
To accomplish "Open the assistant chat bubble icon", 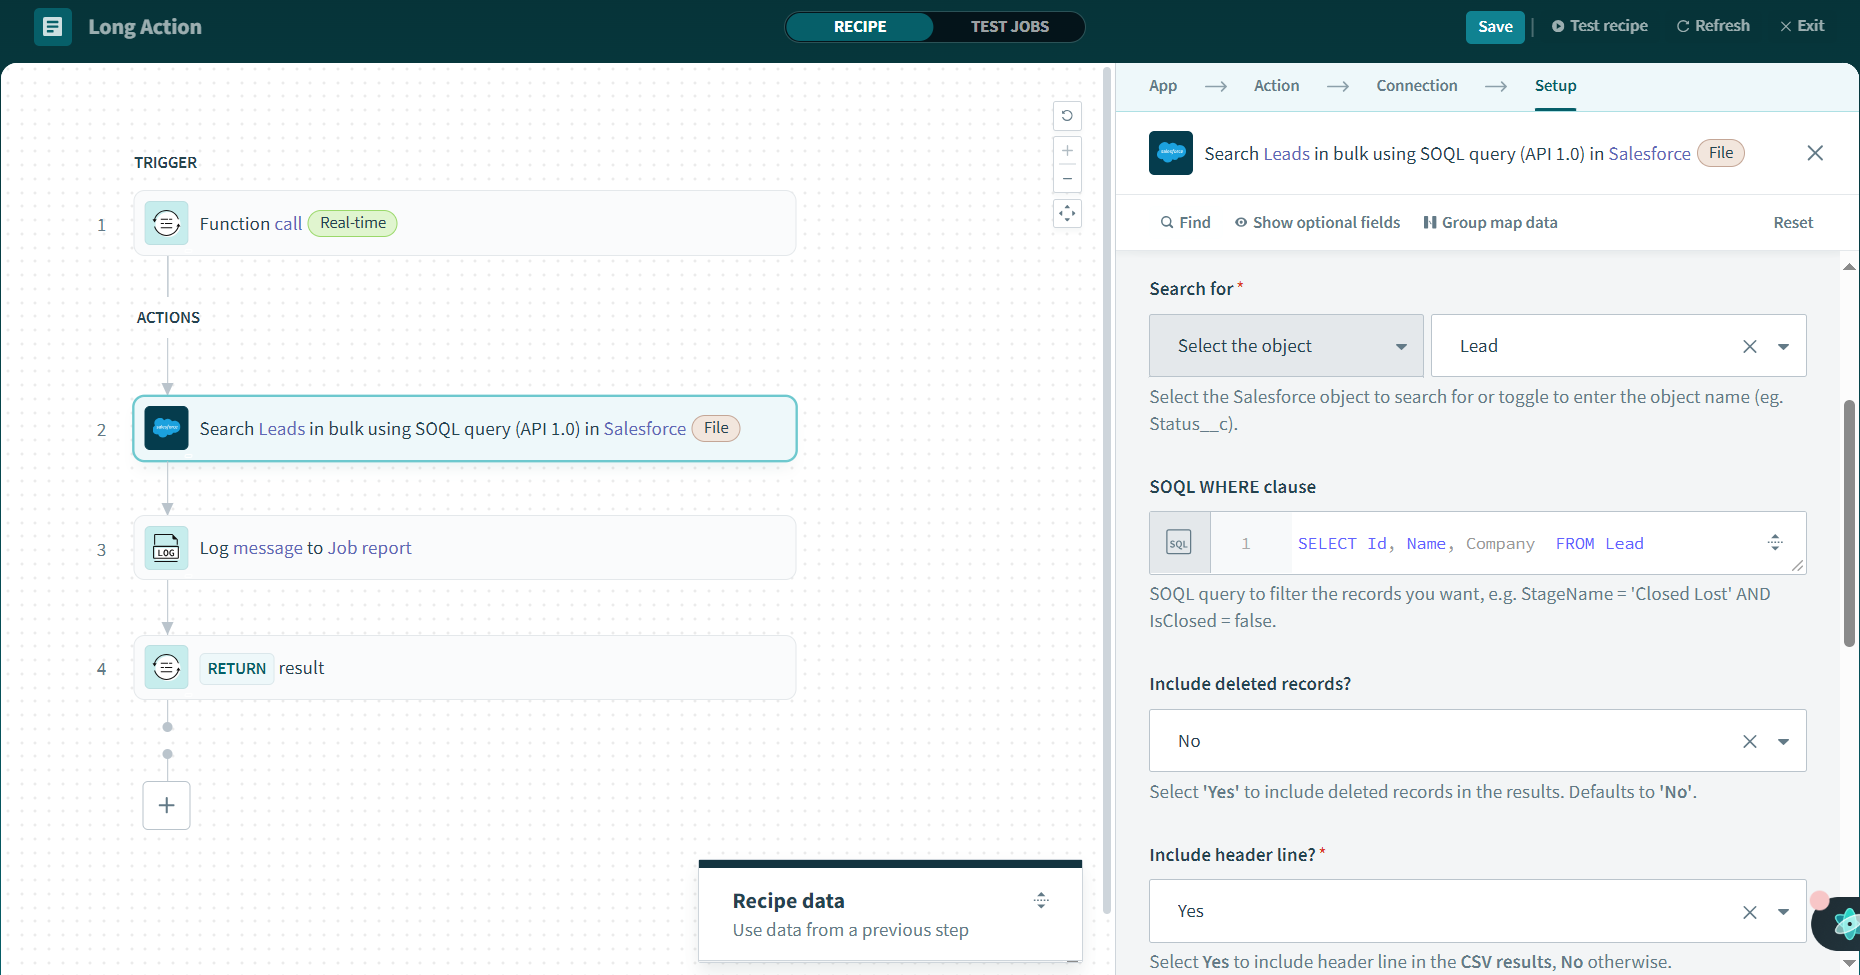I will click(1842, 922).
